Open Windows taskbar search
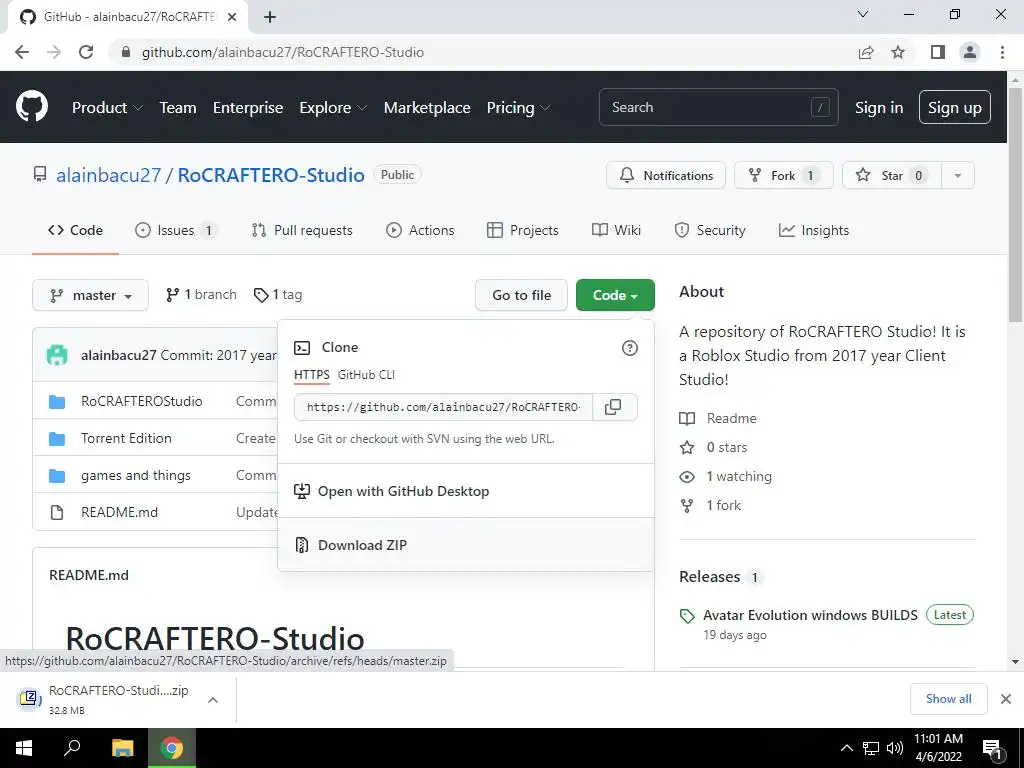 (72, 748)
